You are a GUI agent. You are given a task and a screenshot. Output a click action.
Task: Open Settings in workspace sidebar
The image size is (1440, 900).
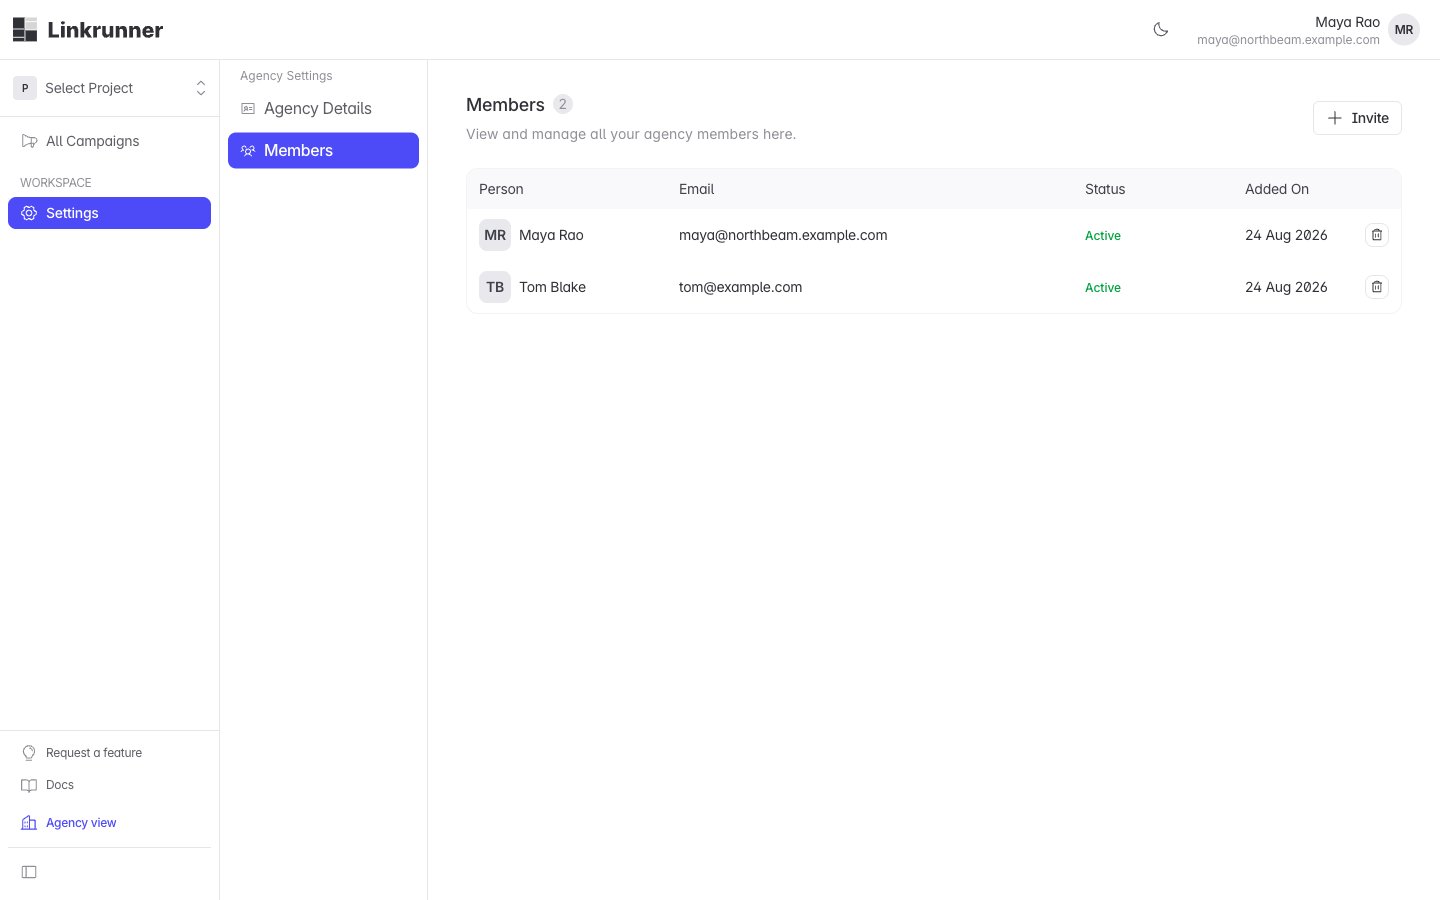pyautogui.click(x=110, y=213)
